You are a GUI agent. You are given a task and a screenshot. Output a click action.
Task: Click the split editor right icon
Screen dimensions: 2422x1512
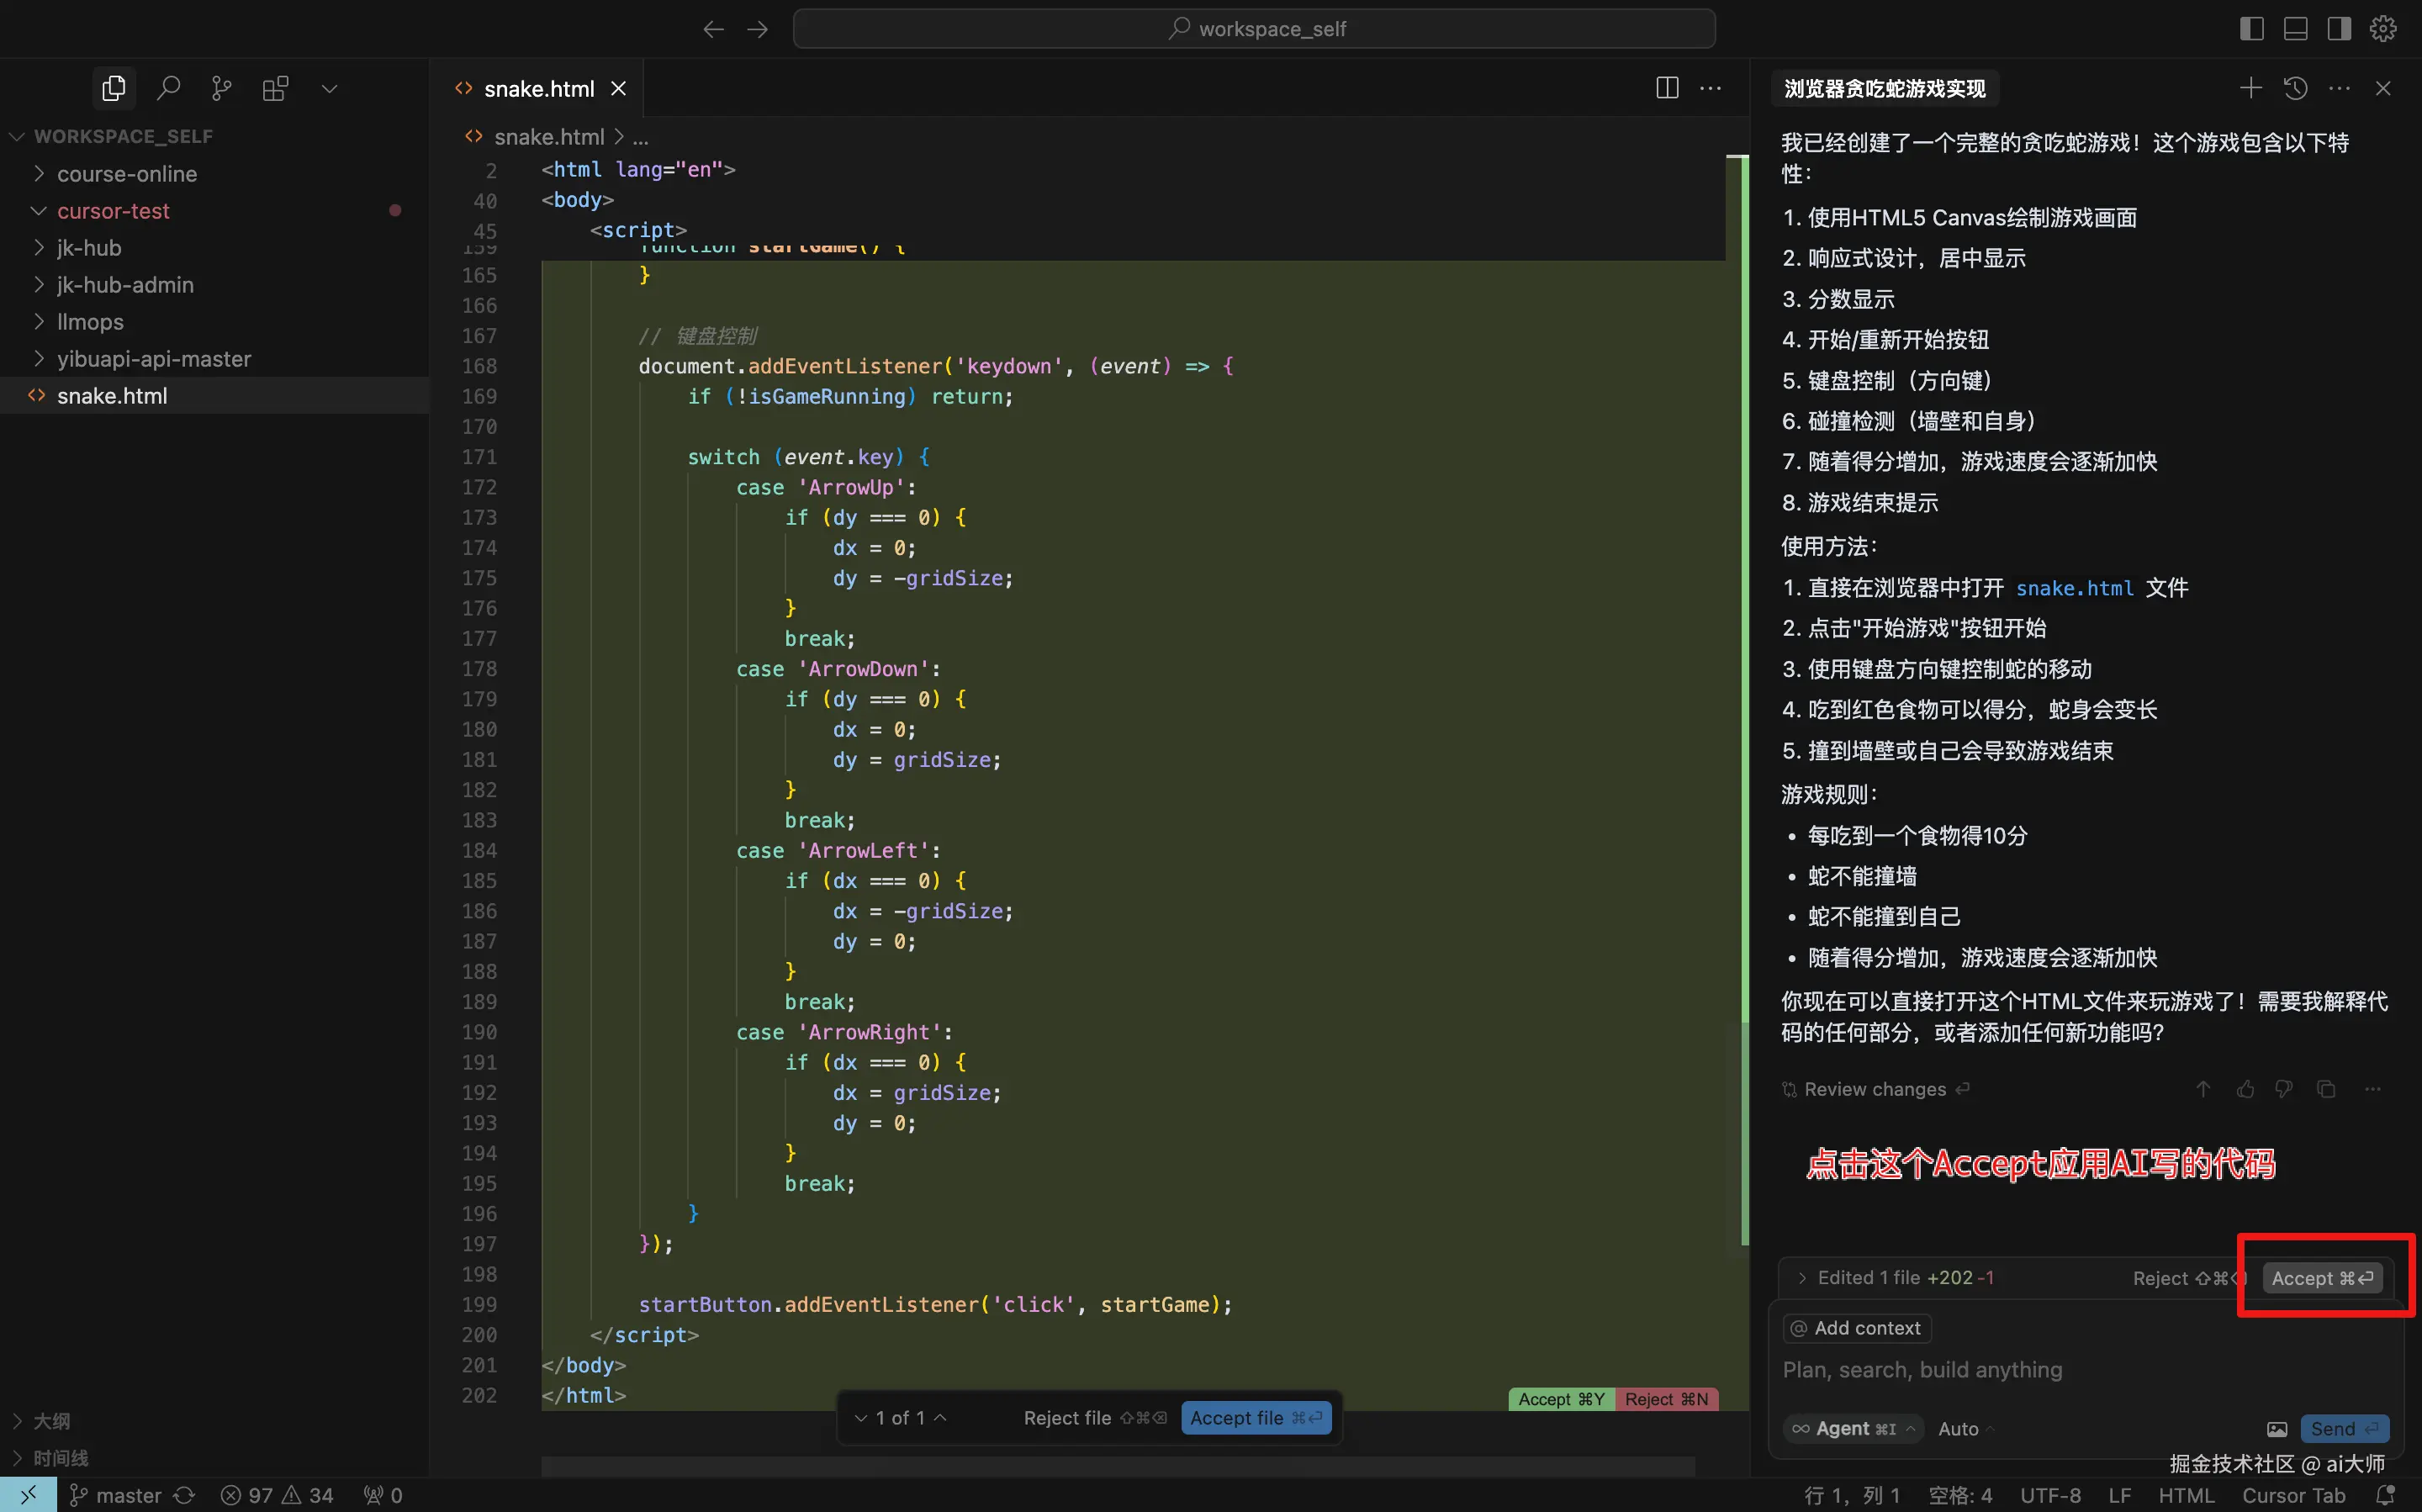point(1667,88)
